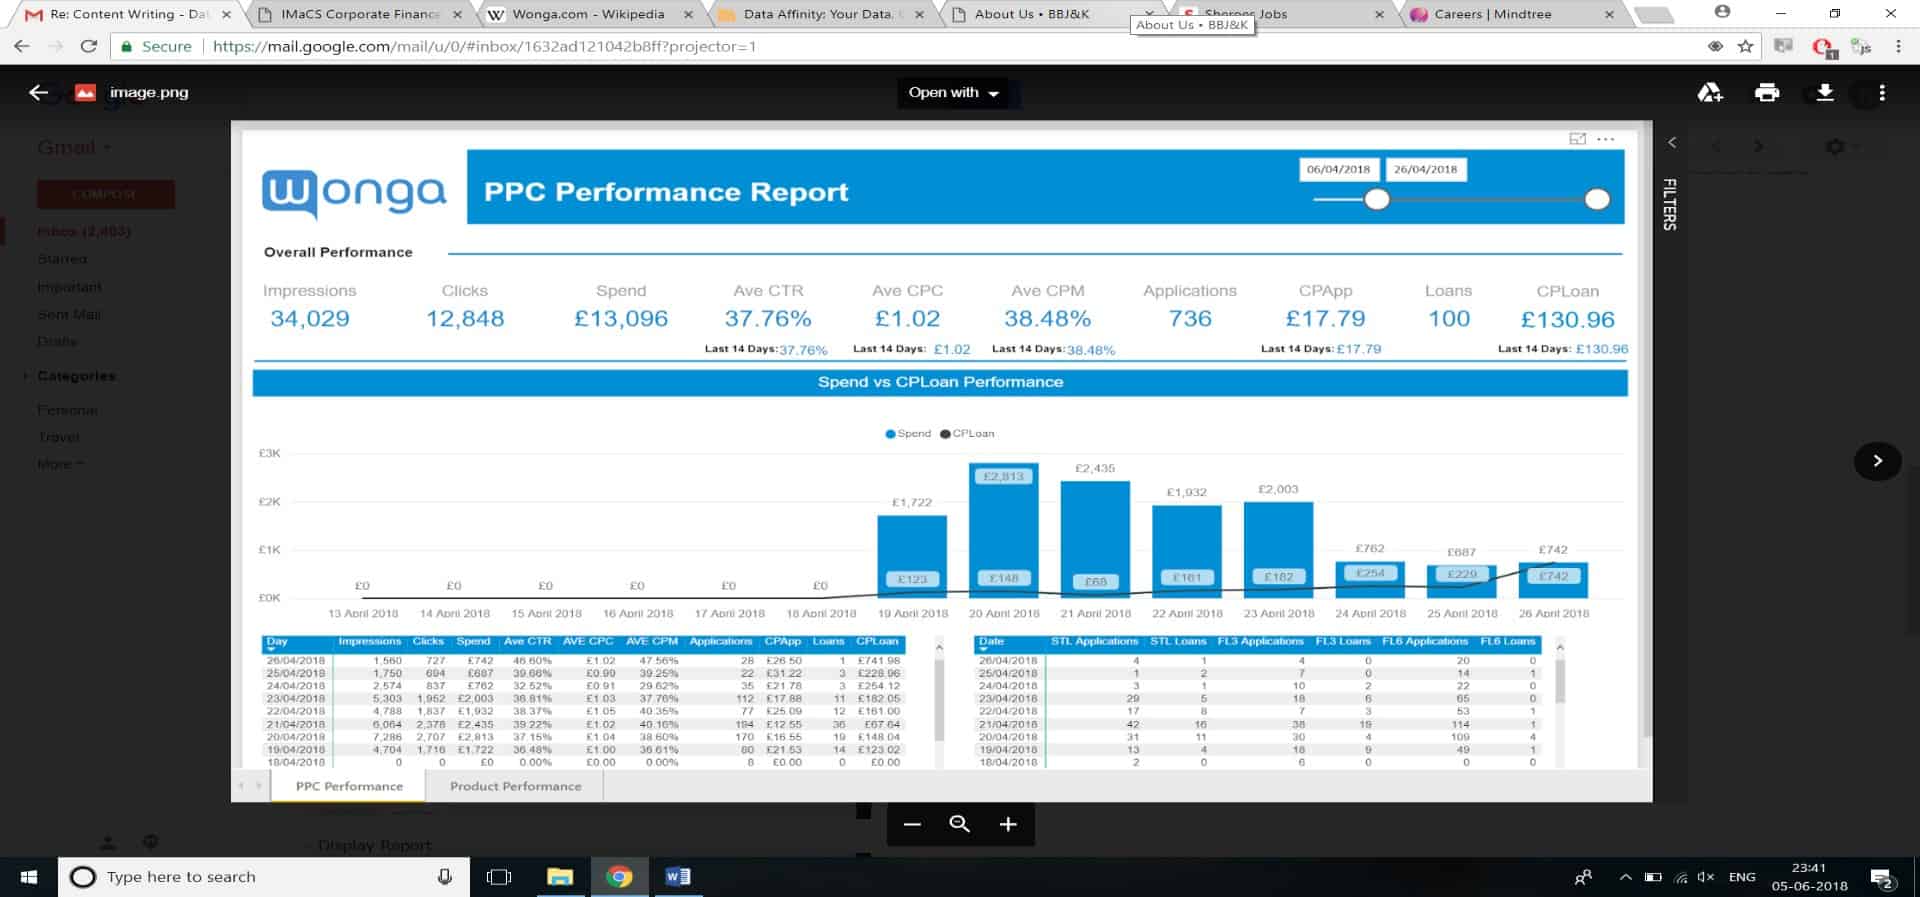Click the 26/04/2018 end date field

click(1425, 169)
